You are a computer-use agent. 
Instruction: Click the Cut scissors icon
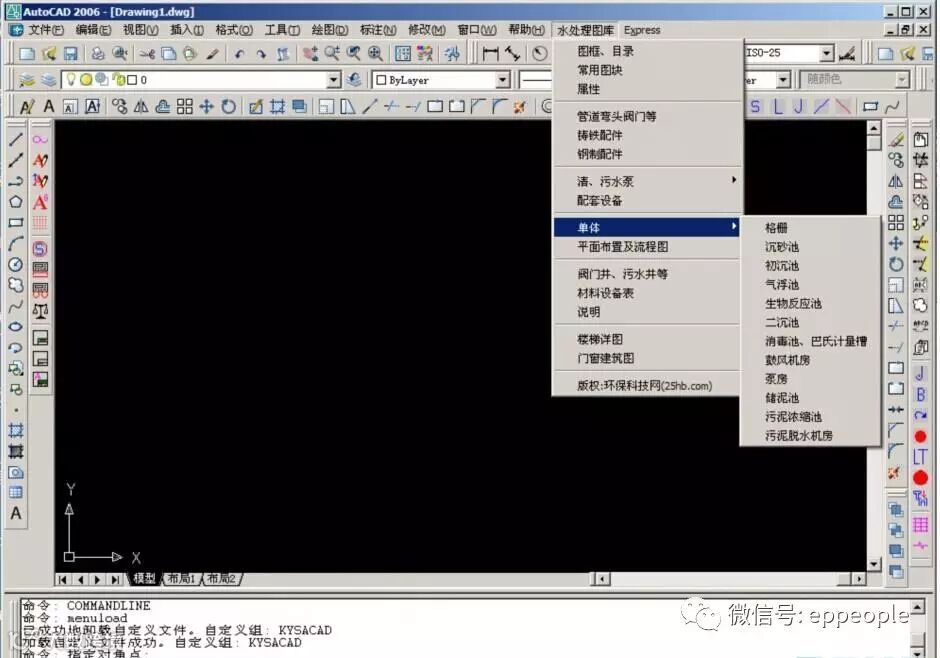coord(147,54)
